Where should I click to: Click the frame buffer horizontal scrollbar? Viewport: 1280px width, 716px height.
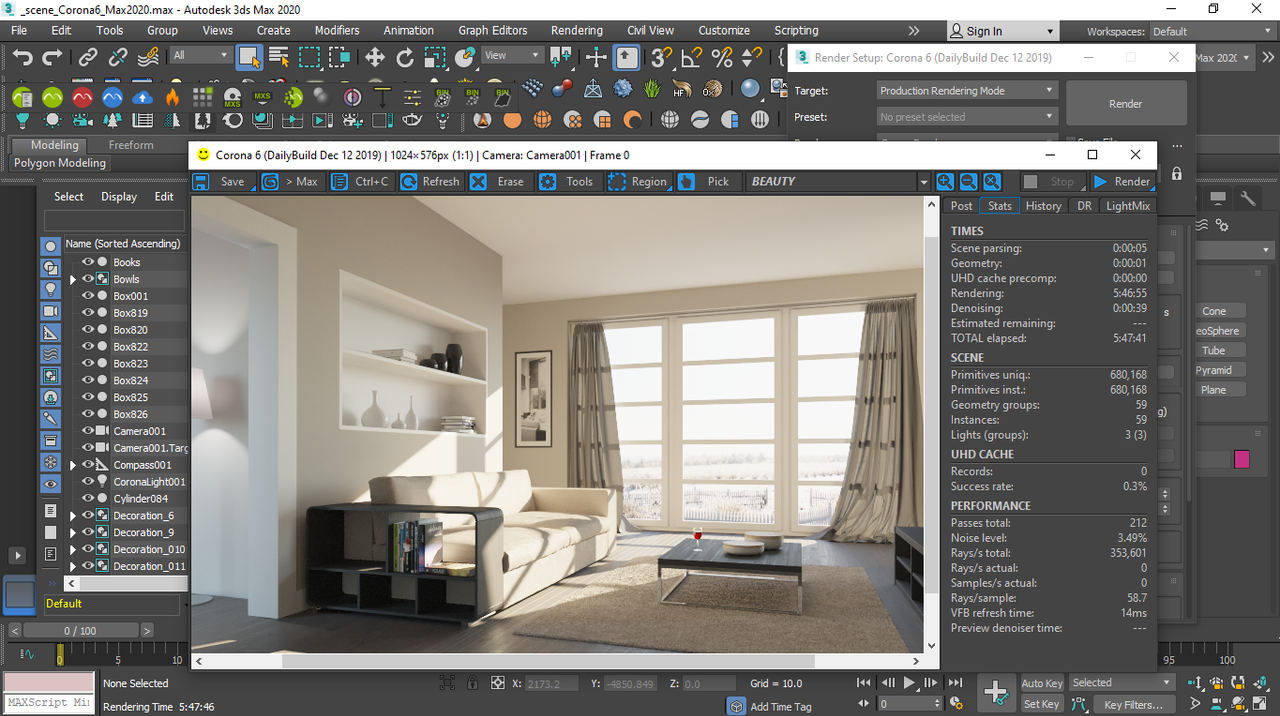[x=550, y=661]
